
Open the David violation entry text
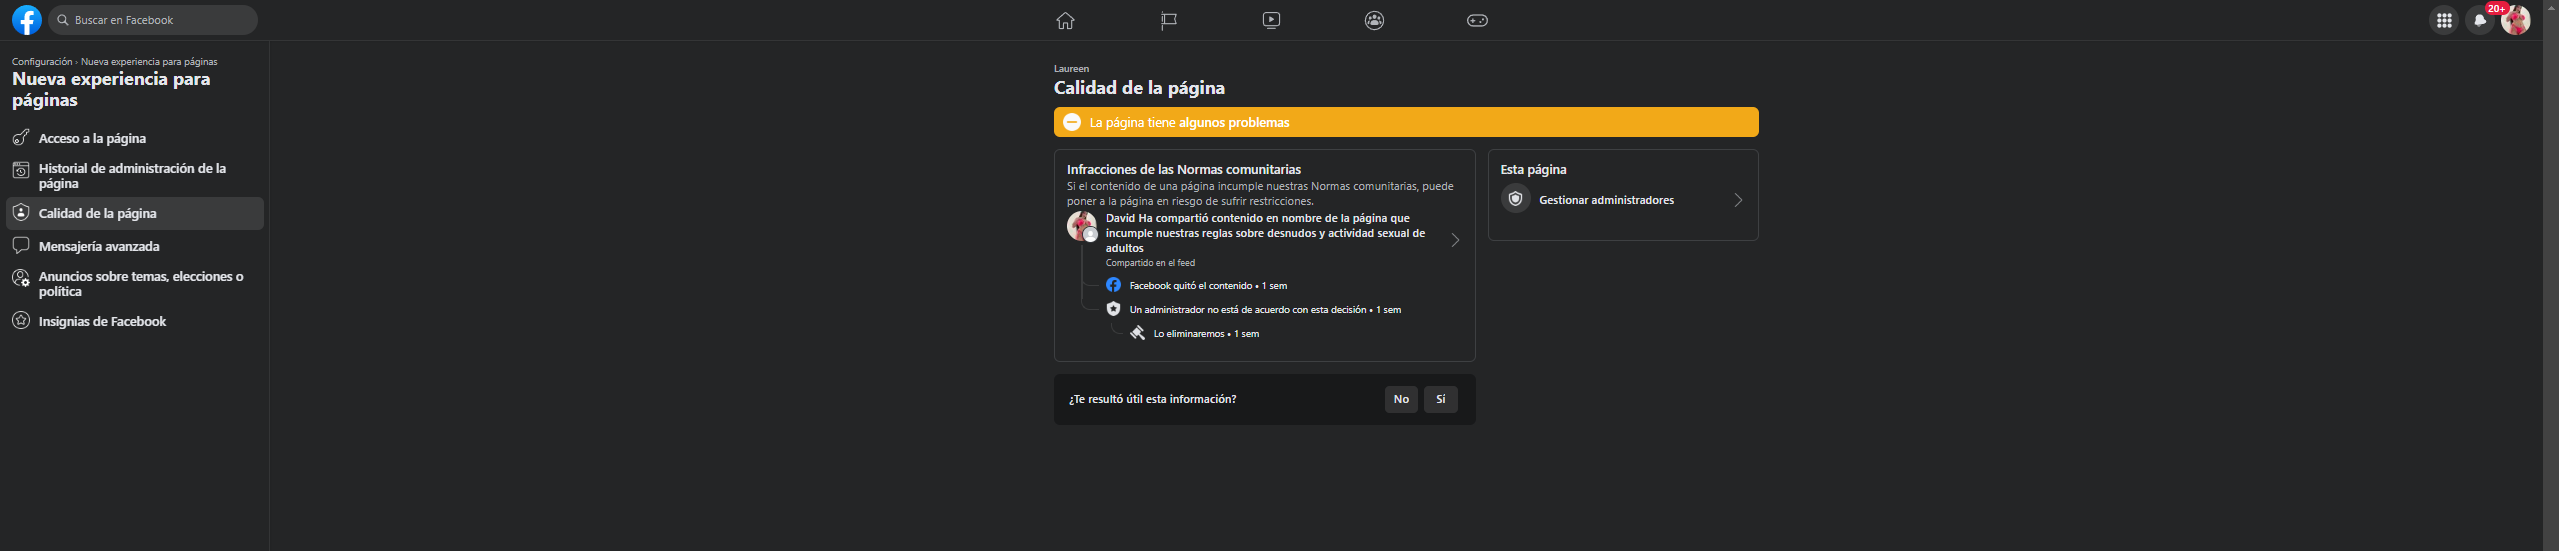point(1266,233)
